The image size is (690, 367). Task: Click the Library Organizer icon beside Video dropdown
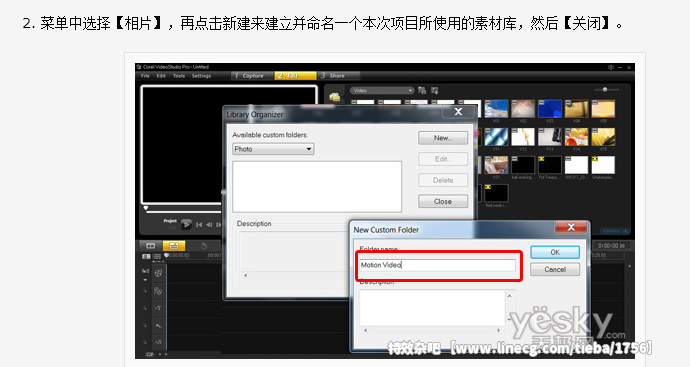pyautogui.click(x=422, y=90)
